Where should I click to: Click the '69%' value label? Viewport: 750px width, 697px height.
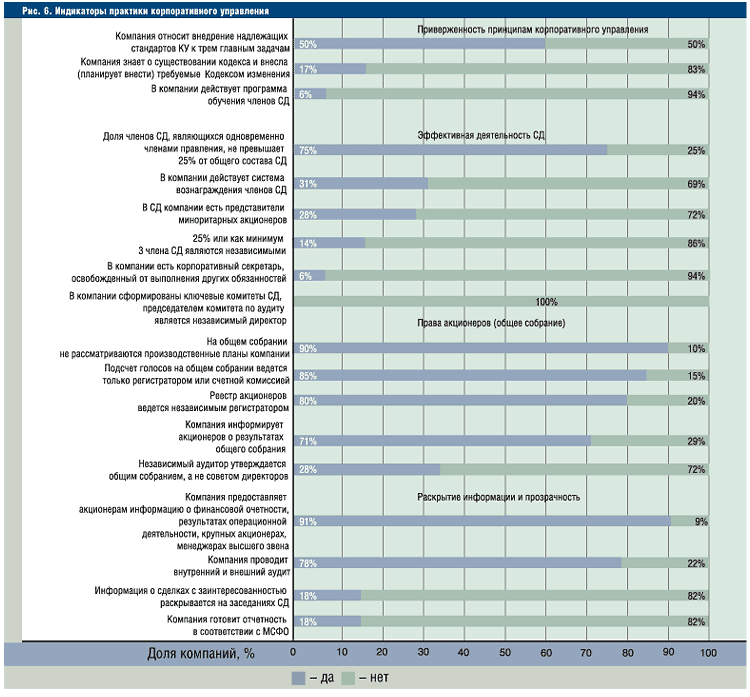696,184
